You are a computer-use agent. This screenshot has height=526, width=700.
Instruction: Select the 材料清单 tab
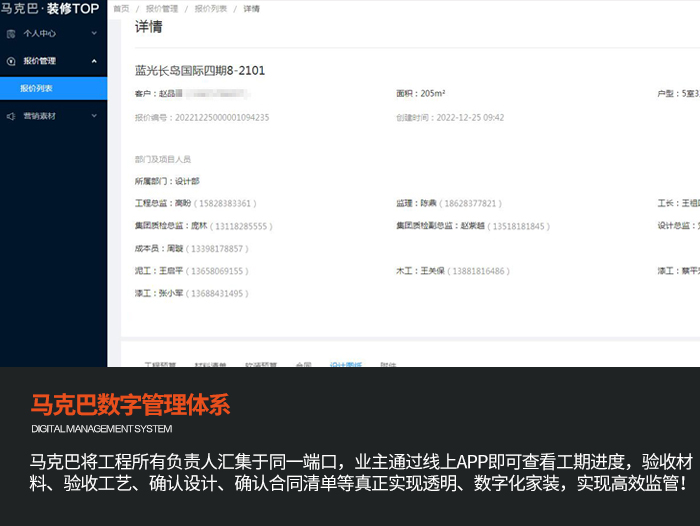(207, 364)
